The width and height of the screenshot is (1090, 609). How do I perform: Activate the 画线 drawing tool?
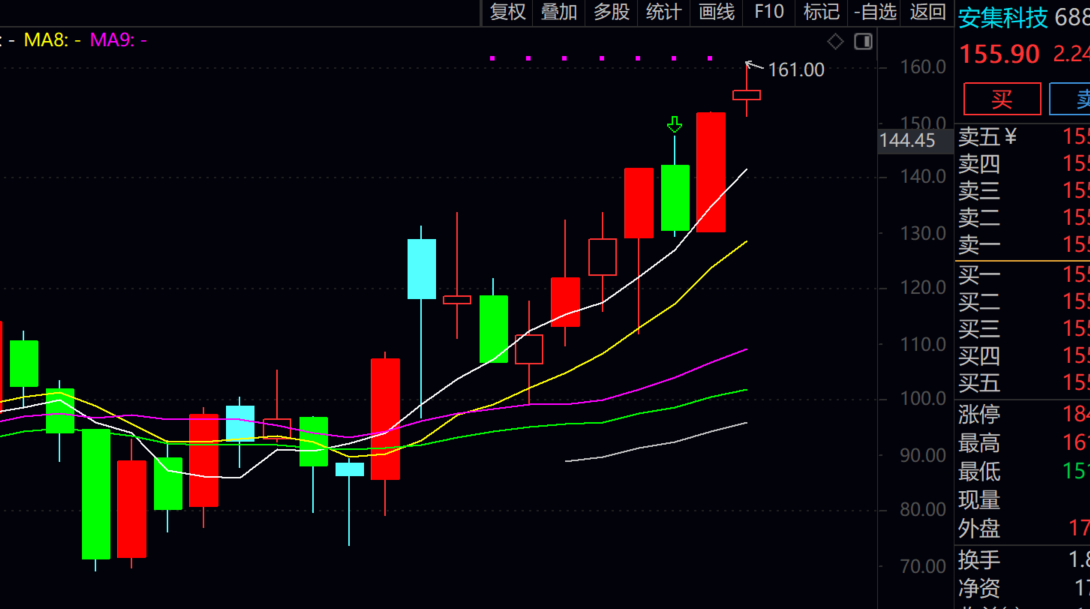click(x=716, y=12)
